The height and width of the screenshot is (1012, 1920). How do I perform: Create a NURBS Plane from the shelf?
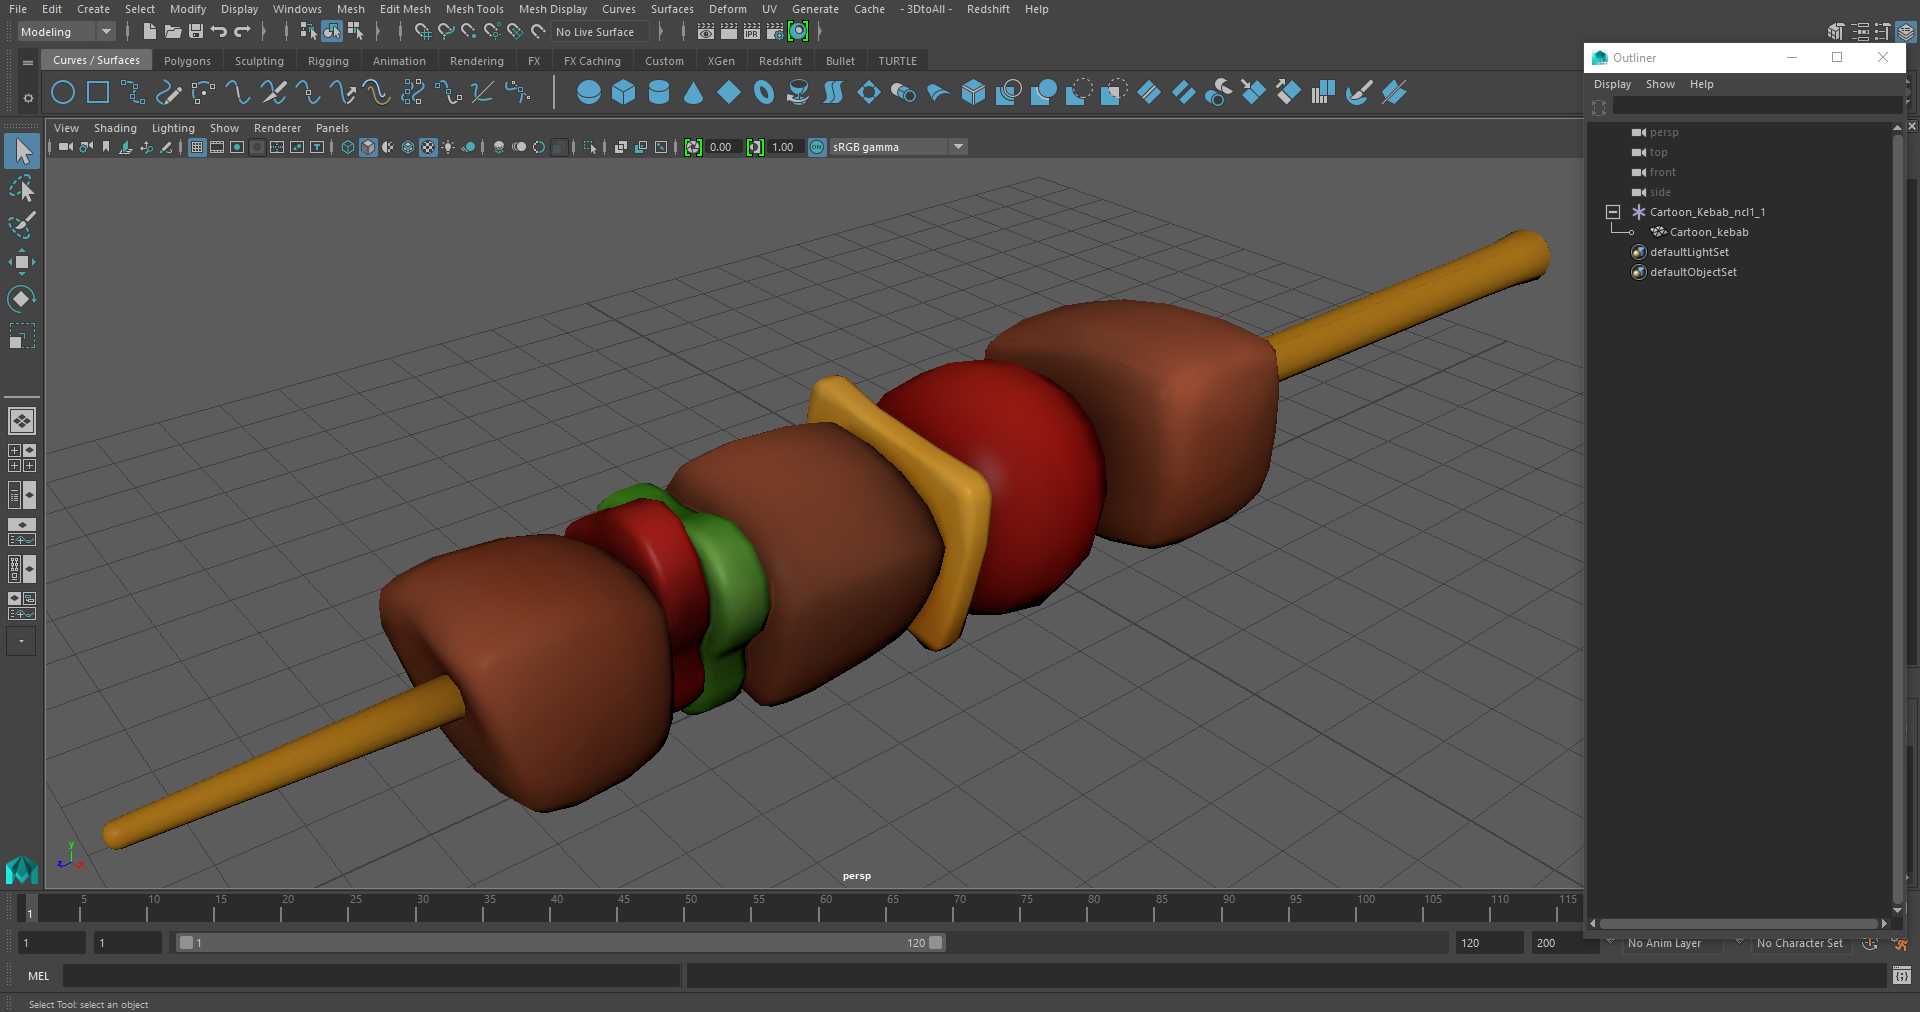[729, 93]
